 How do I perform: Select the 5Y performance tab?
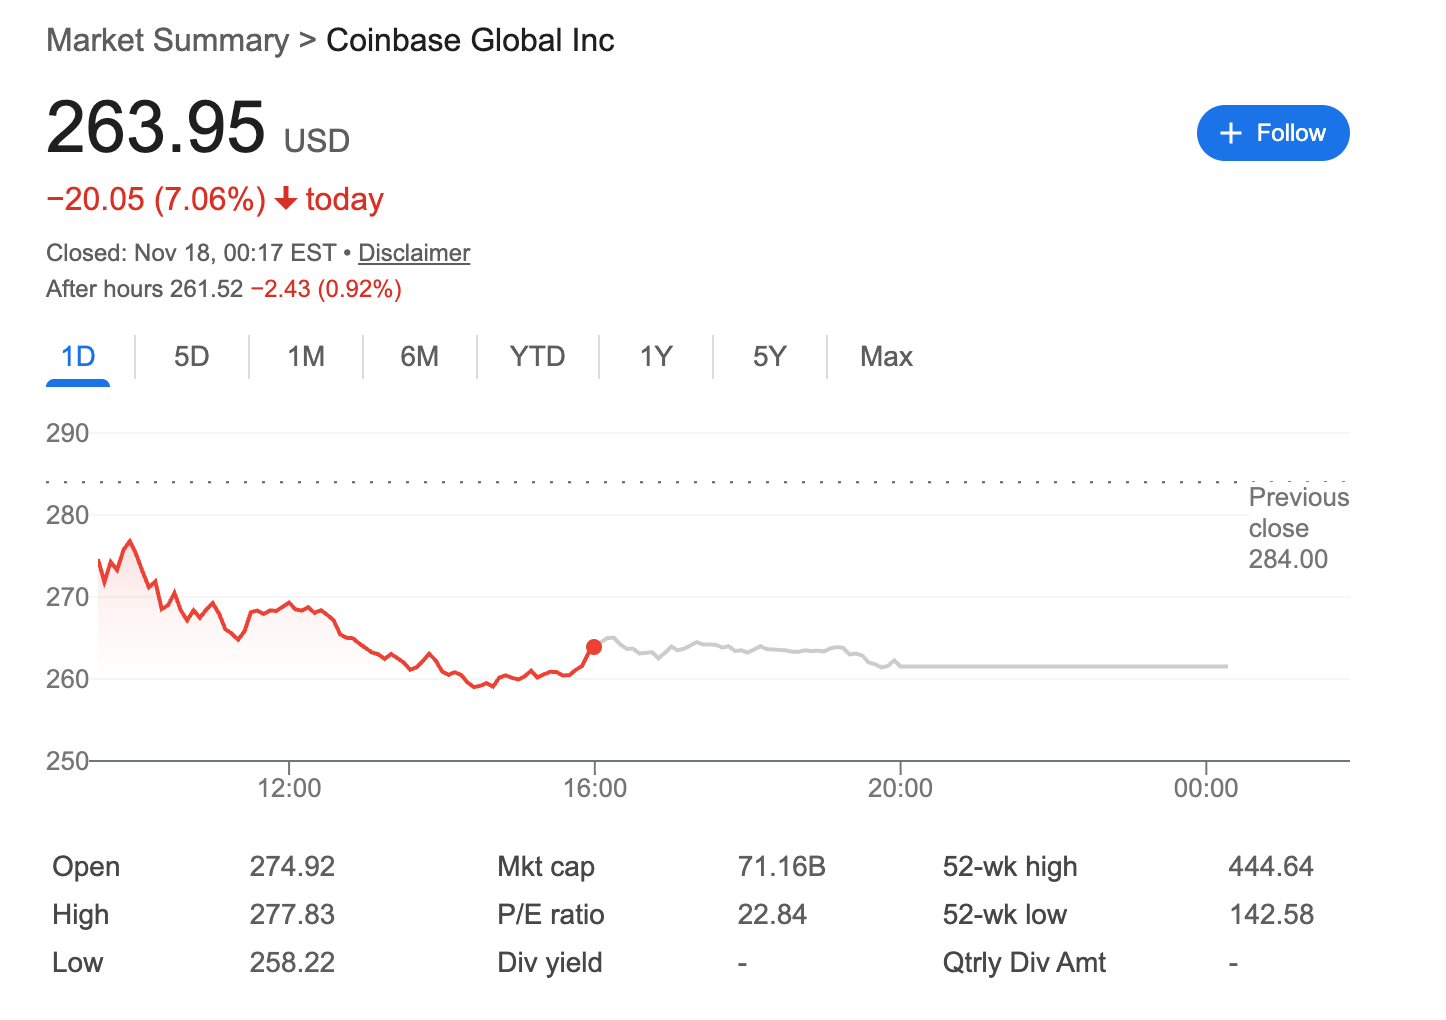pyautogui.click(x=769, y=356)
